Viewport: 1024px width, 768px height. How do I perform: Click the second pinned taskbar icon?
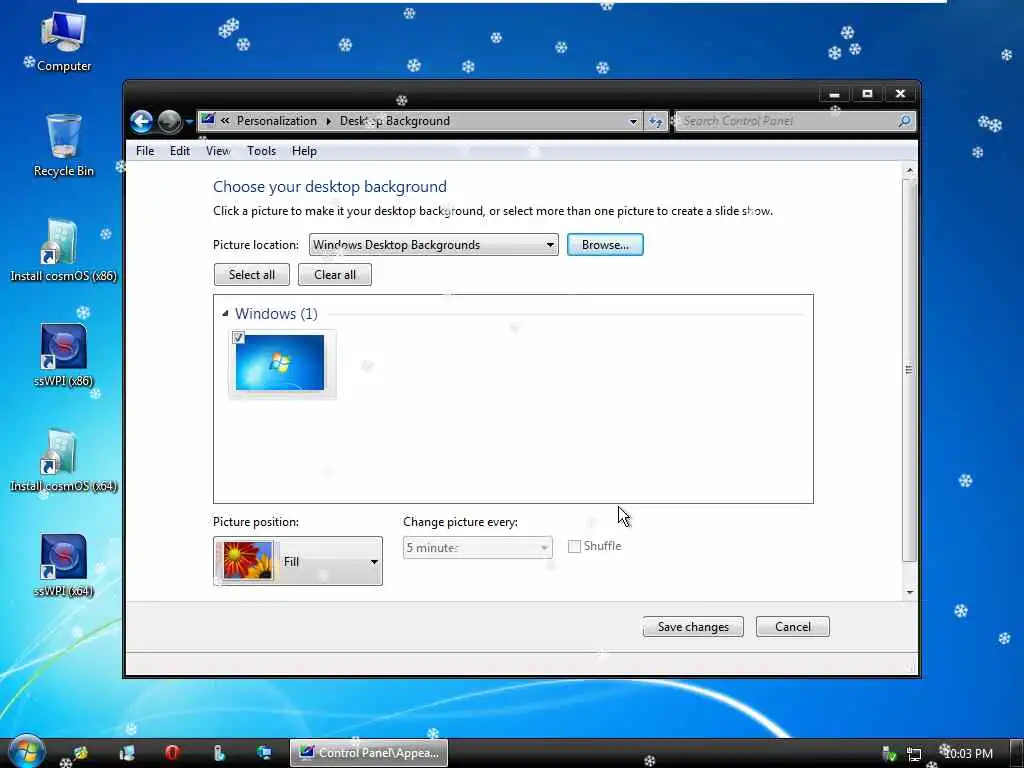(127, 753)
